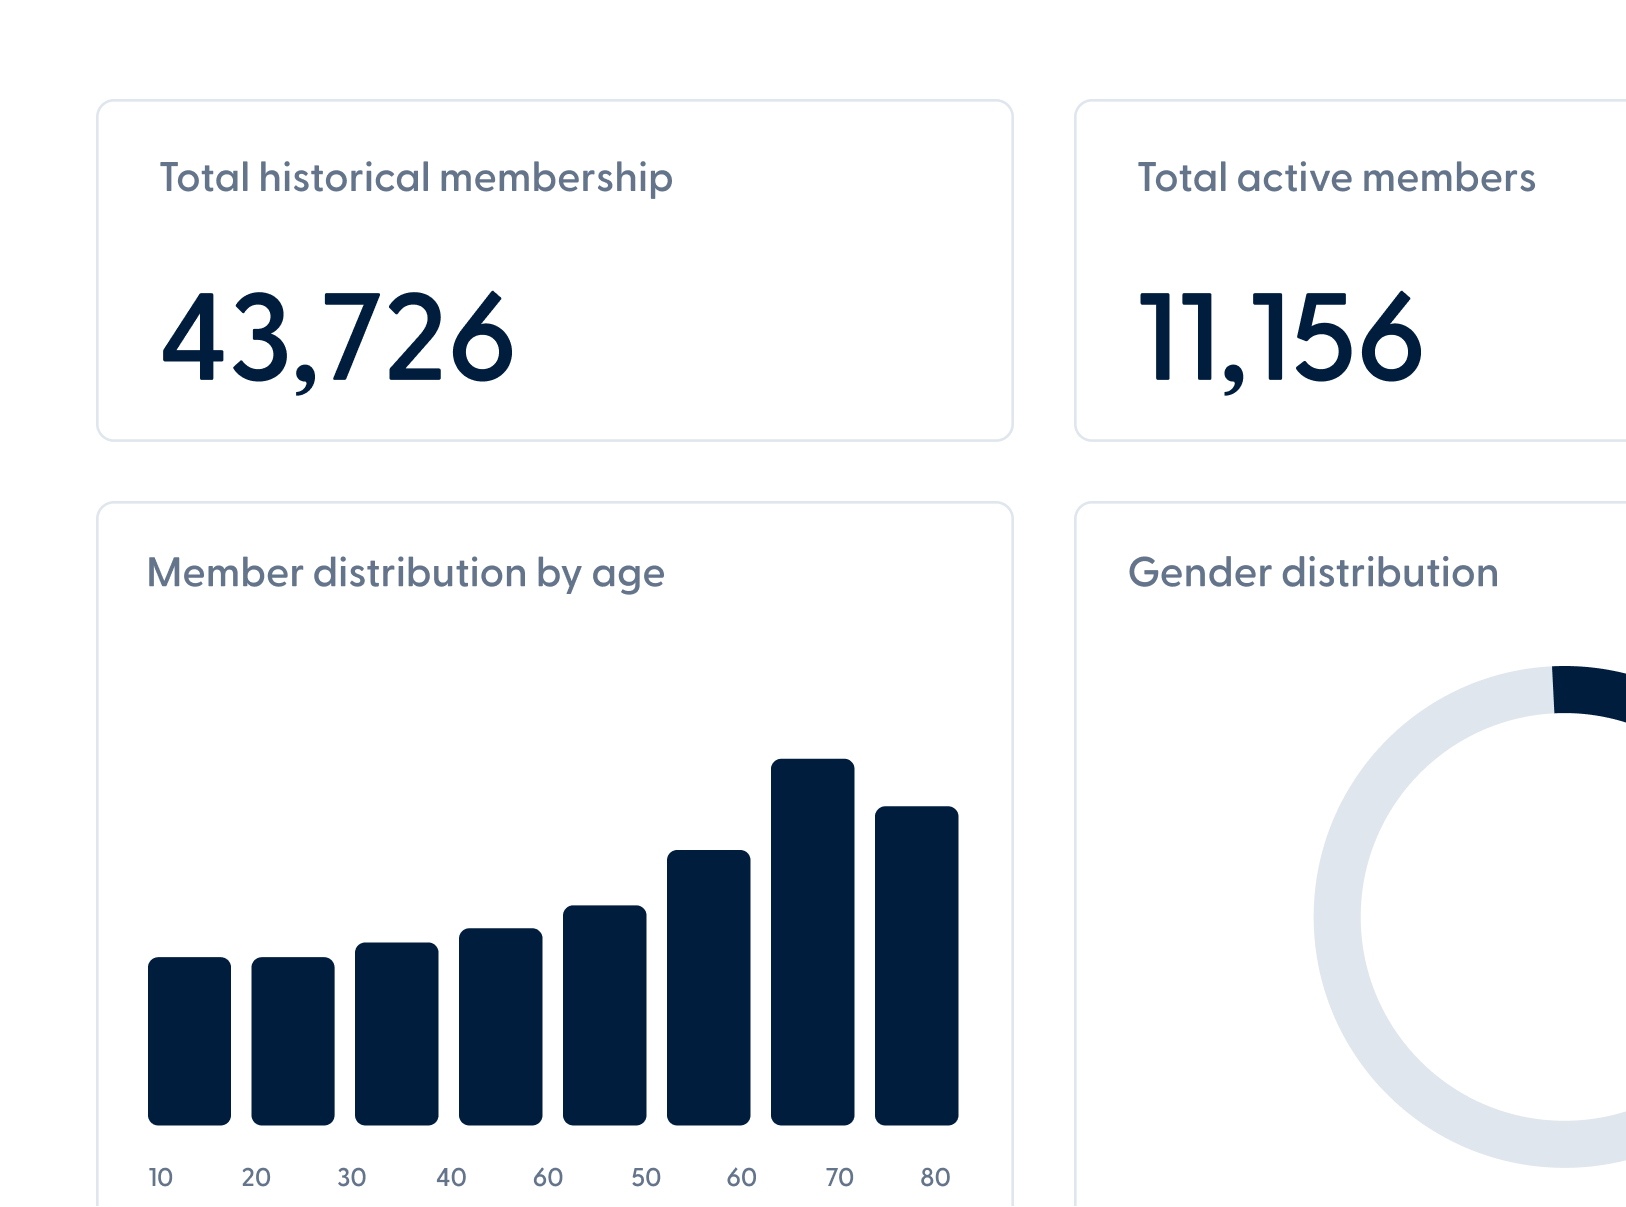Viewport: 1626px width, 1207px height.
Task: Click the third bar from the left
Action: (397, 1033)
